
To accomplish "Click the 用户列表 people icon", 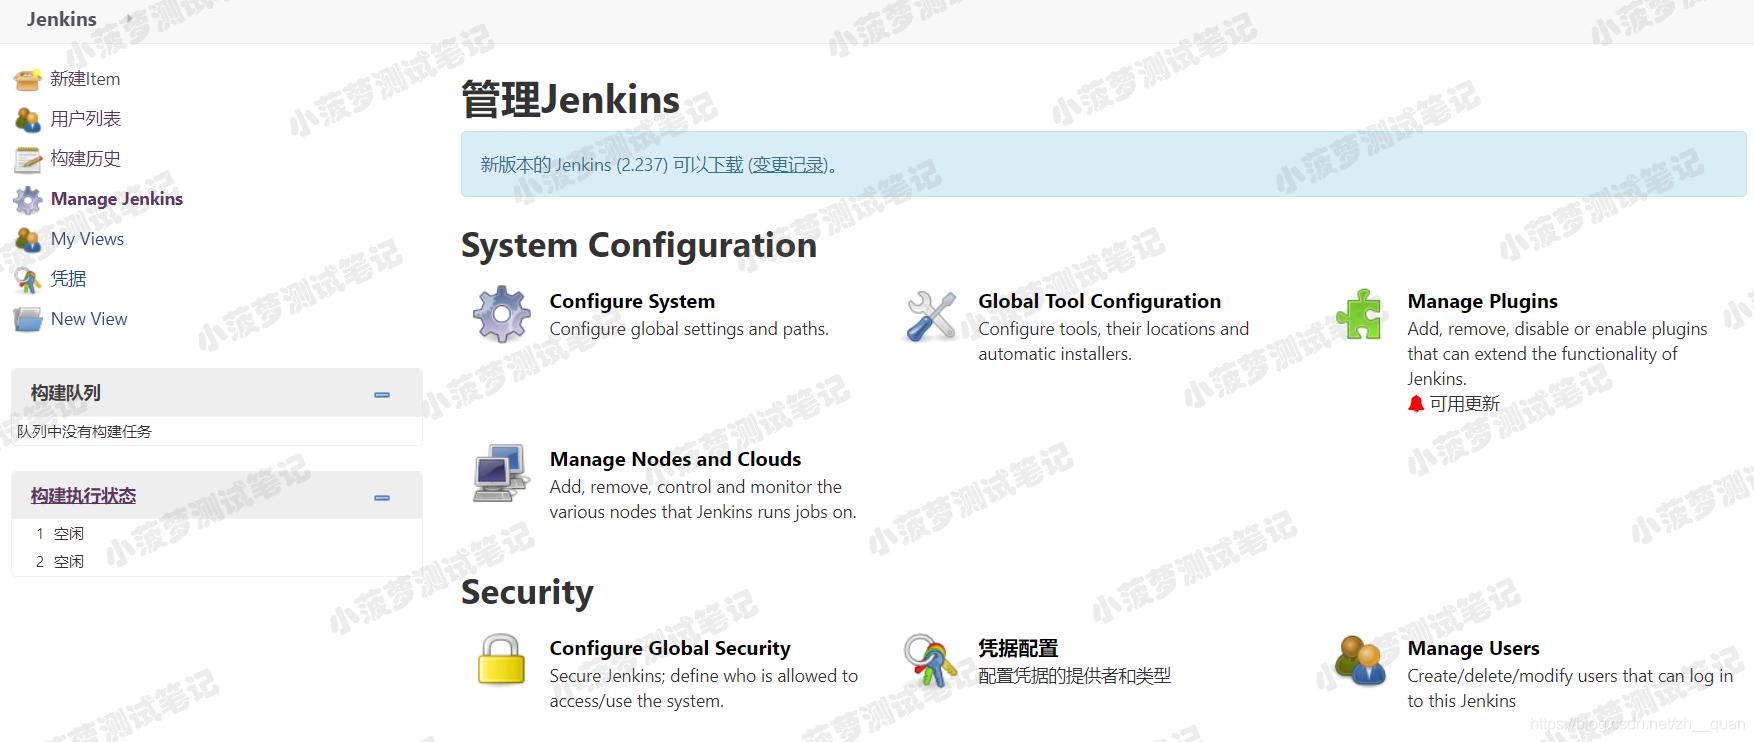I will tap(28, 119).
